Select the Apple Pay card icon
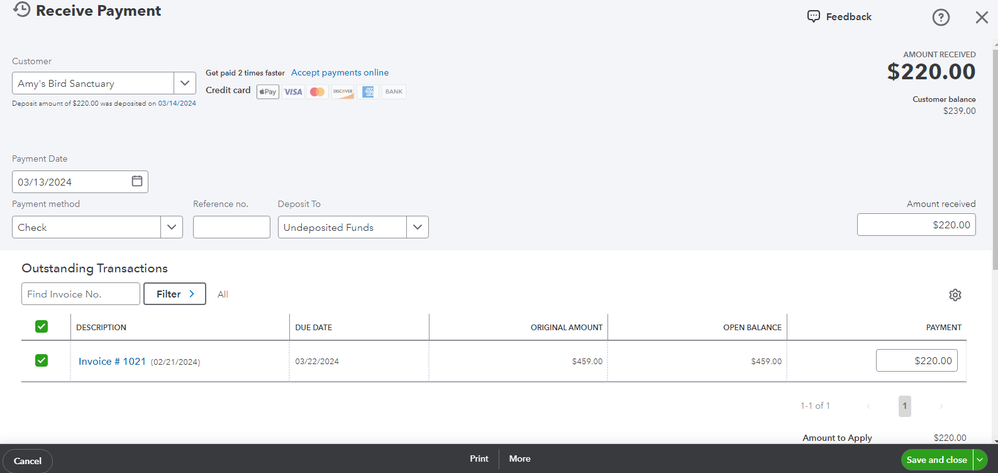The width and height of the screenshot is (998, 473). (x=268, y=92)
